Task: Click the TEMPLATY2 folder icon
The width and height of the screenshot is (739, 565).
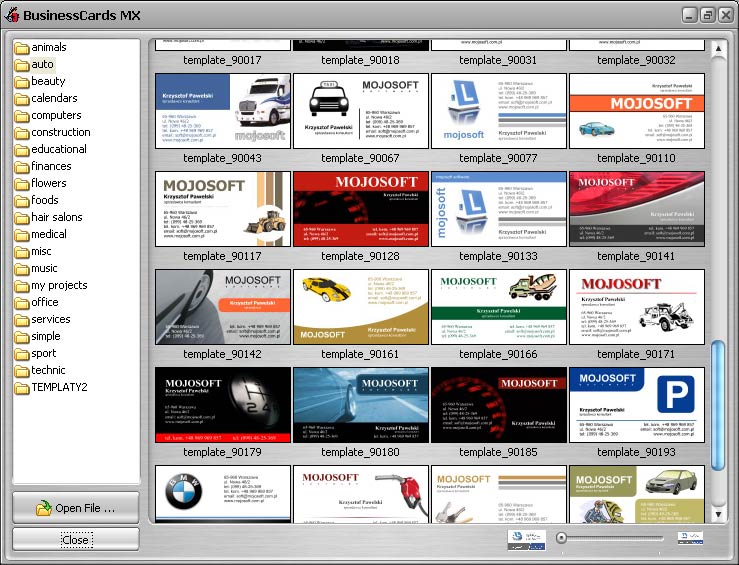Action: pos(22,388)
